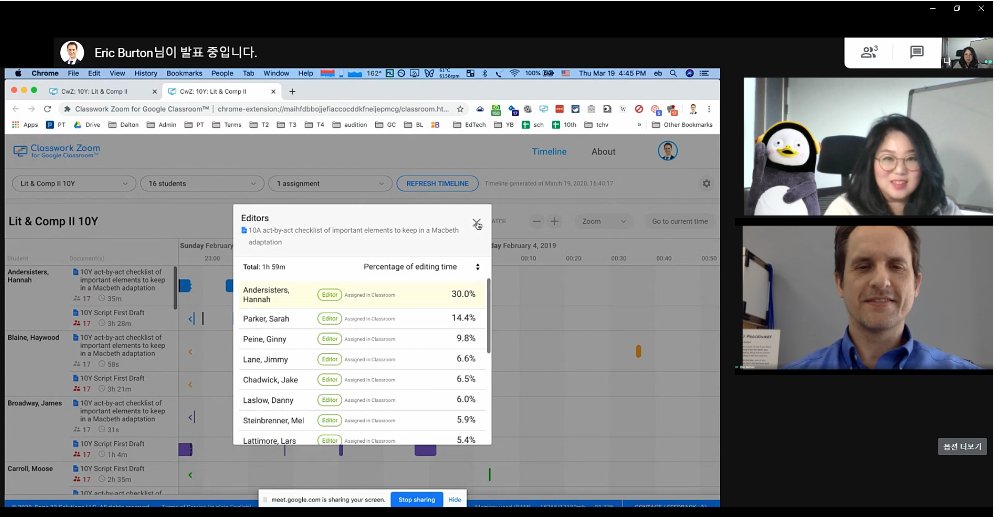Screen dimensions: 996x517
Task: Open the File menu
Action: [x=74, y=73]
